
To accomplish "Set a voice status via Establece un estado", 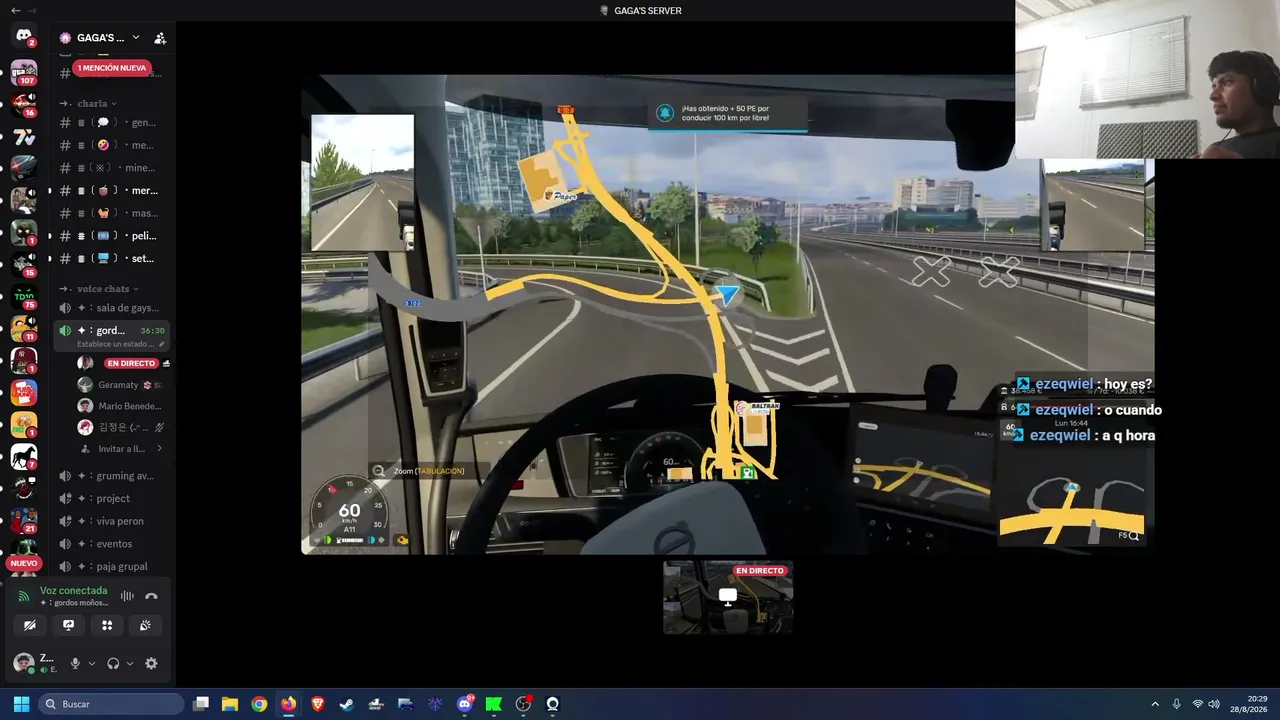I will point(121,344).
